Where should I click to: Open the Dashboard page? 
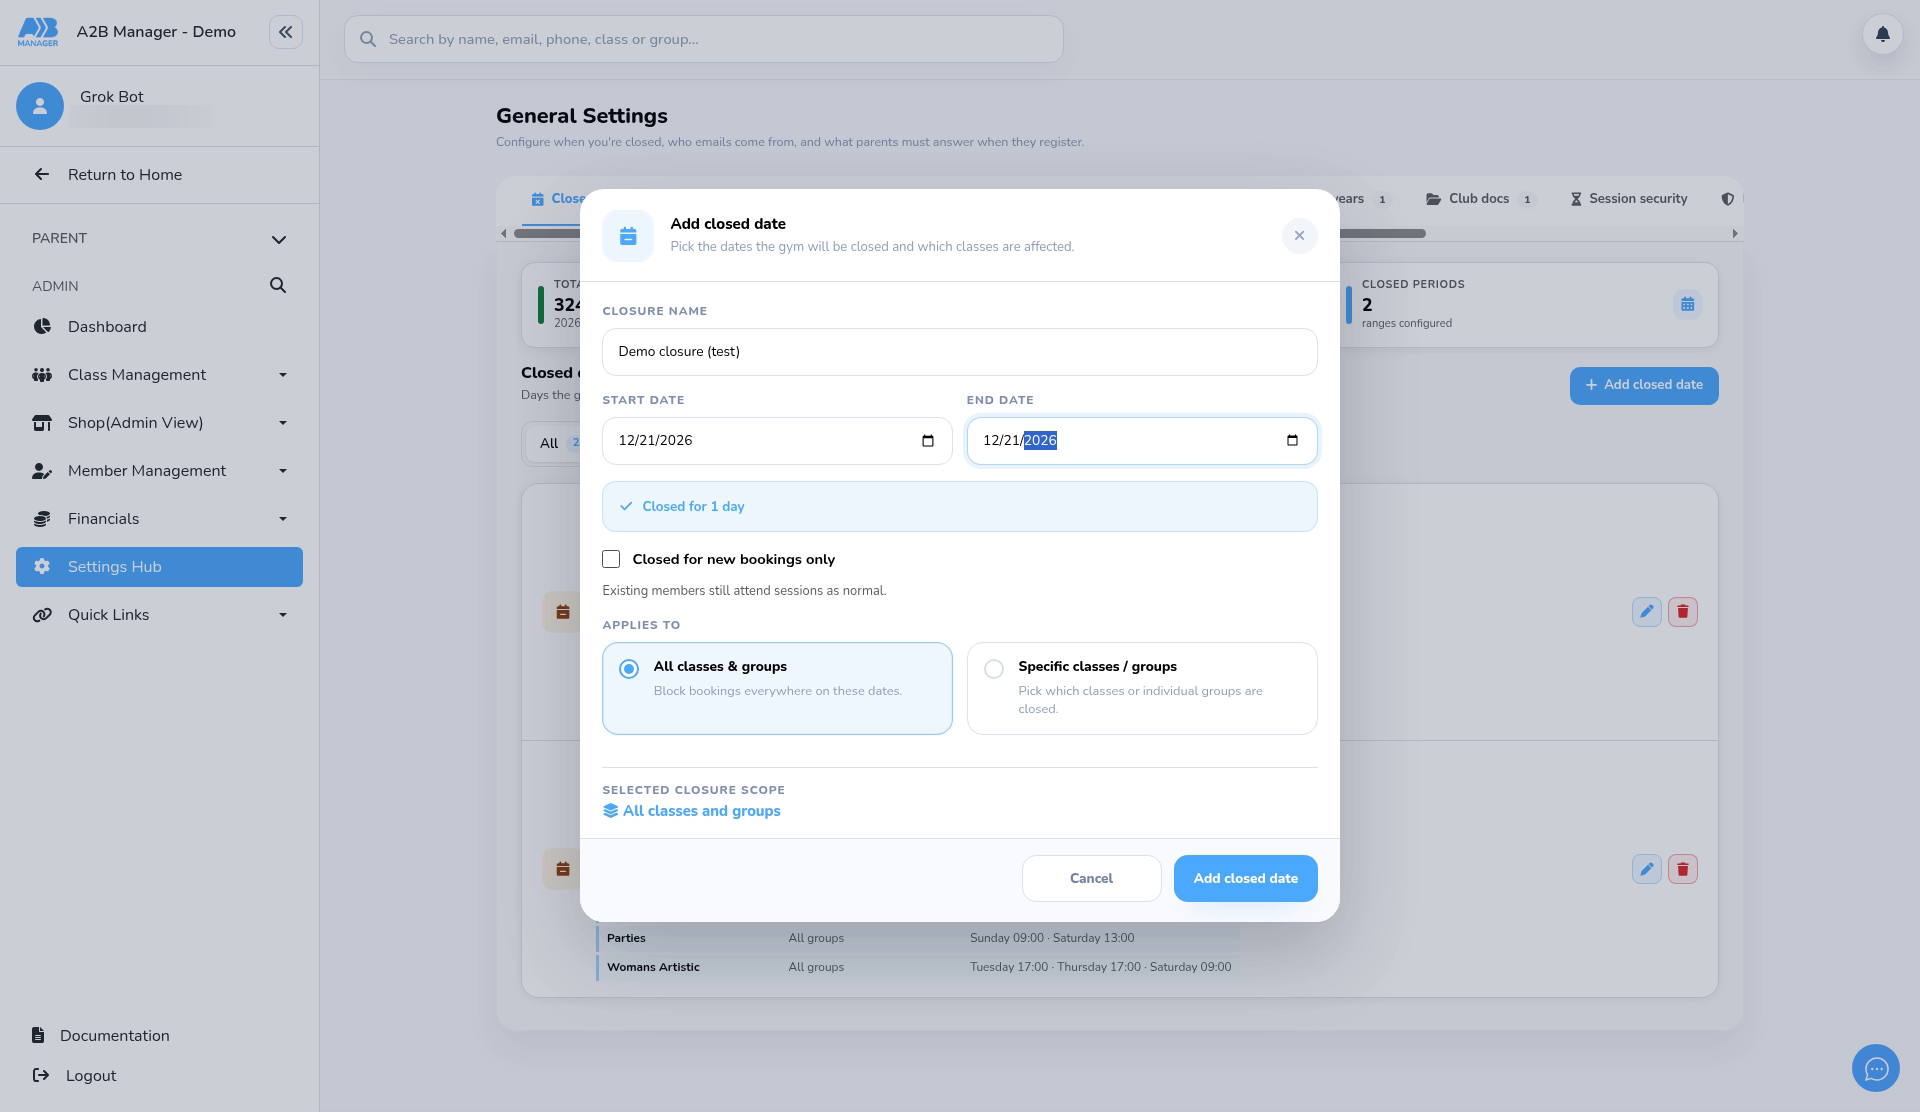pos(159,327)
